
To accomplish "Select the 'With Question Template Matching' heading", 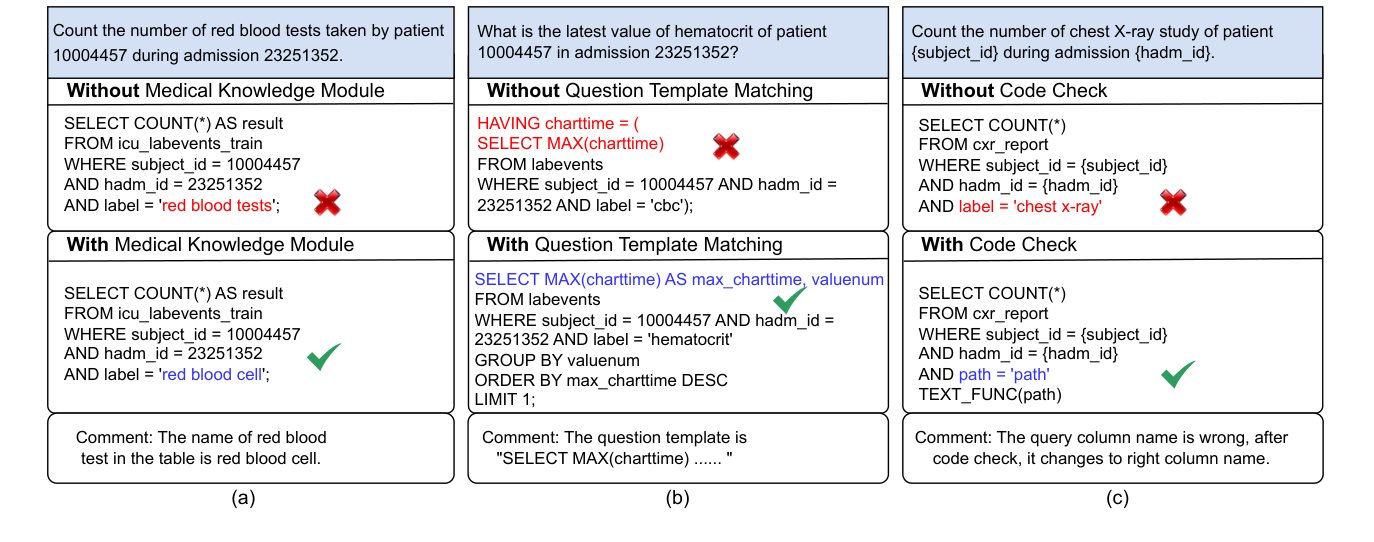I will [634, 245].
